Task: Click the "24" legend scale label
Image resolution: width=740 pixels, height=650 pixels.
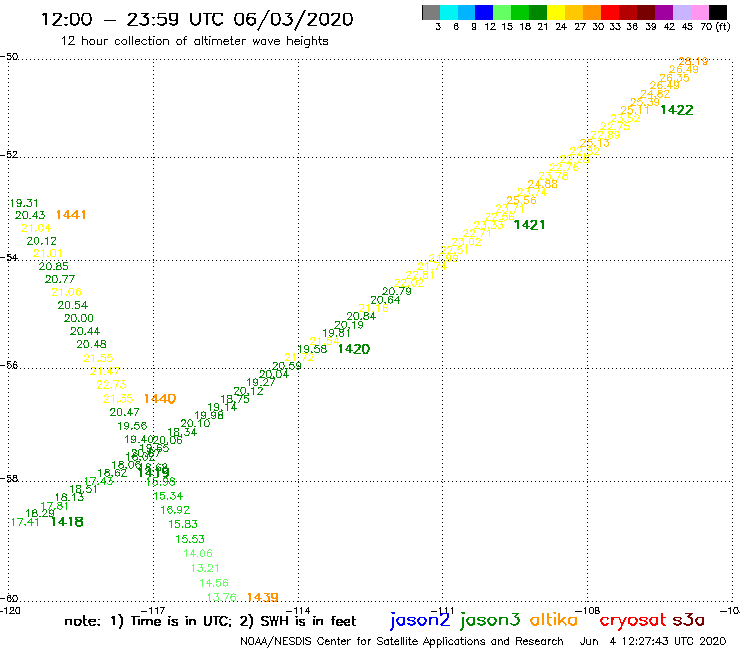Action: [x=561, y=26]
